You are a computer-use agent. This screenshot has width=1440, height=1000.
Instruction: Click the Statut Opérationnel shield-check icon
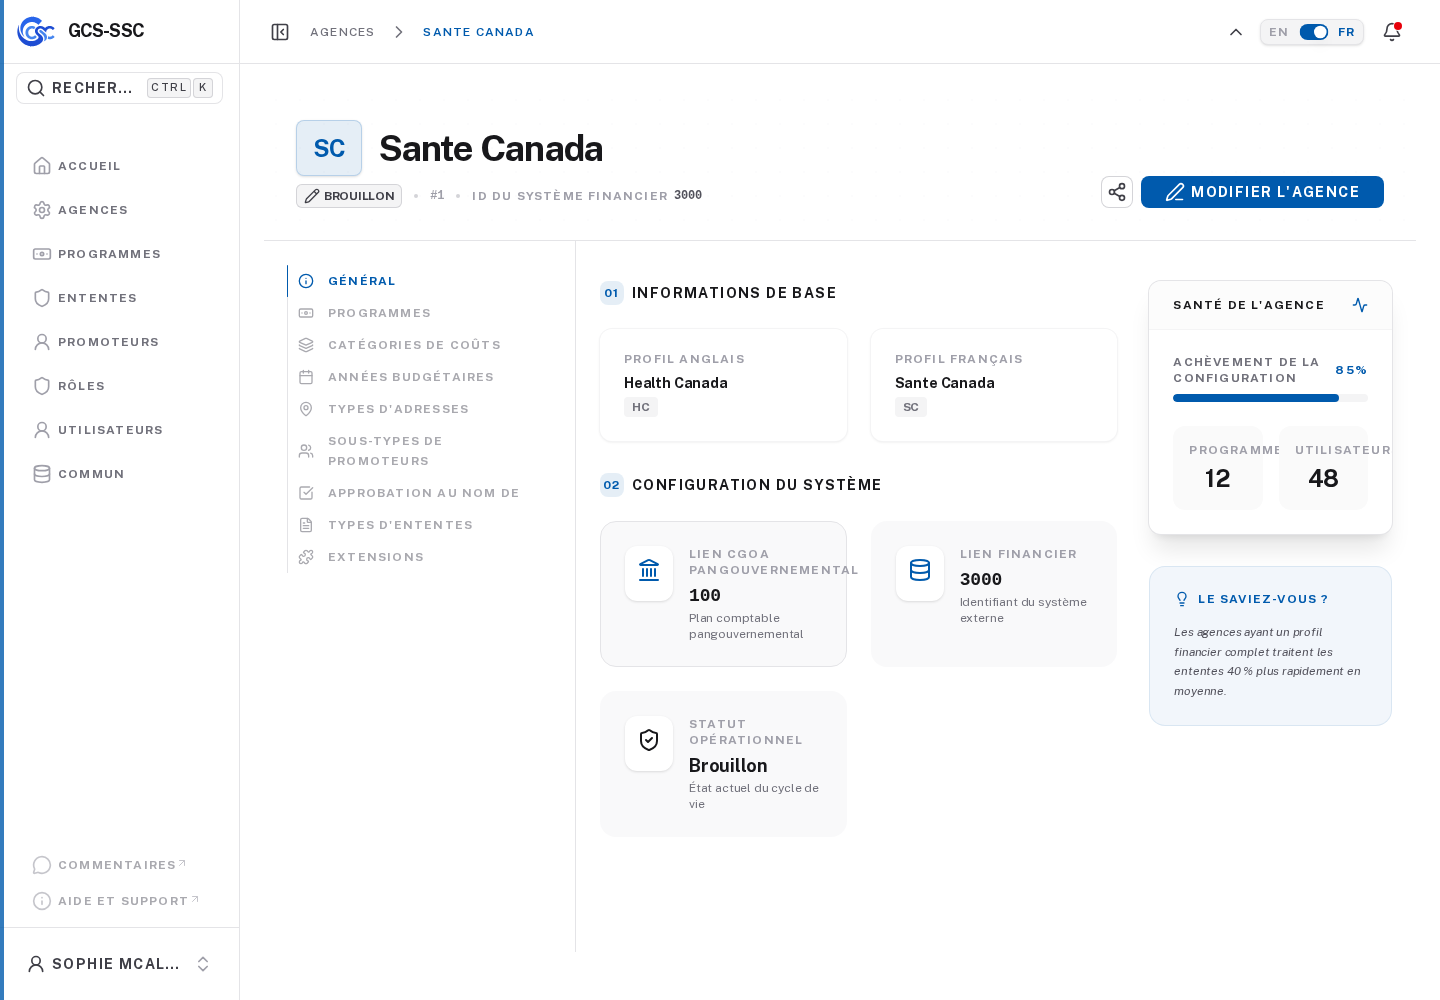649,740
